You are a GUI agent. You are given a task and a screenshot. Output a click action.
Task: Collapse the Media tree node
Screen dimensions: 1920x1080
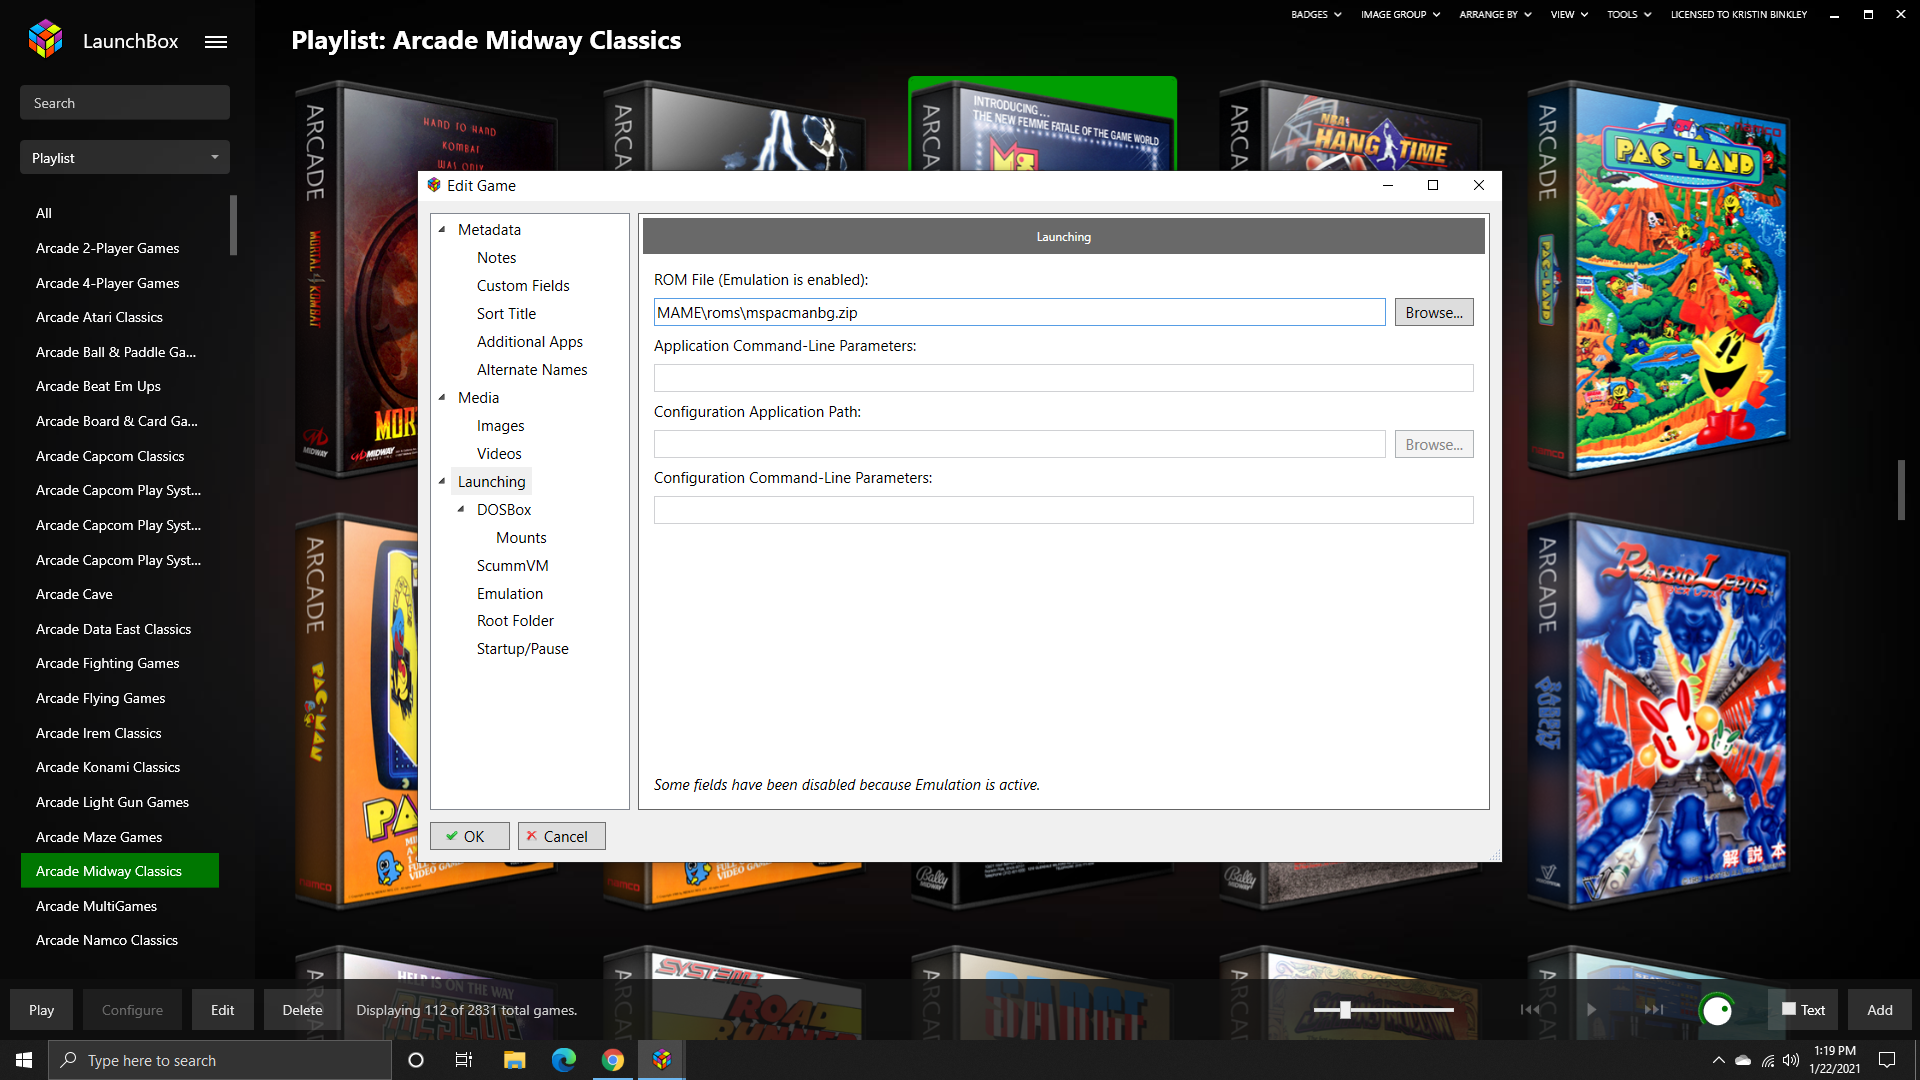442,397
